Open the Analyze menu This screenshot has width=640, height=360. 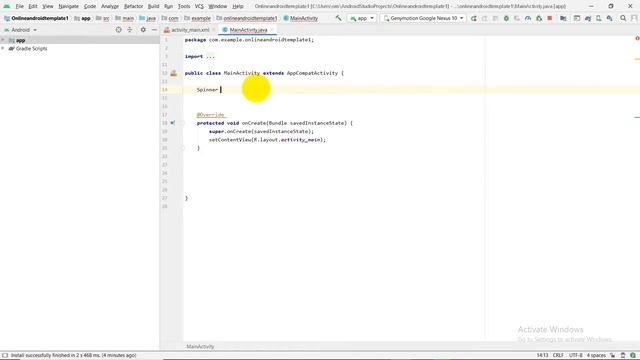pos(110,6)
